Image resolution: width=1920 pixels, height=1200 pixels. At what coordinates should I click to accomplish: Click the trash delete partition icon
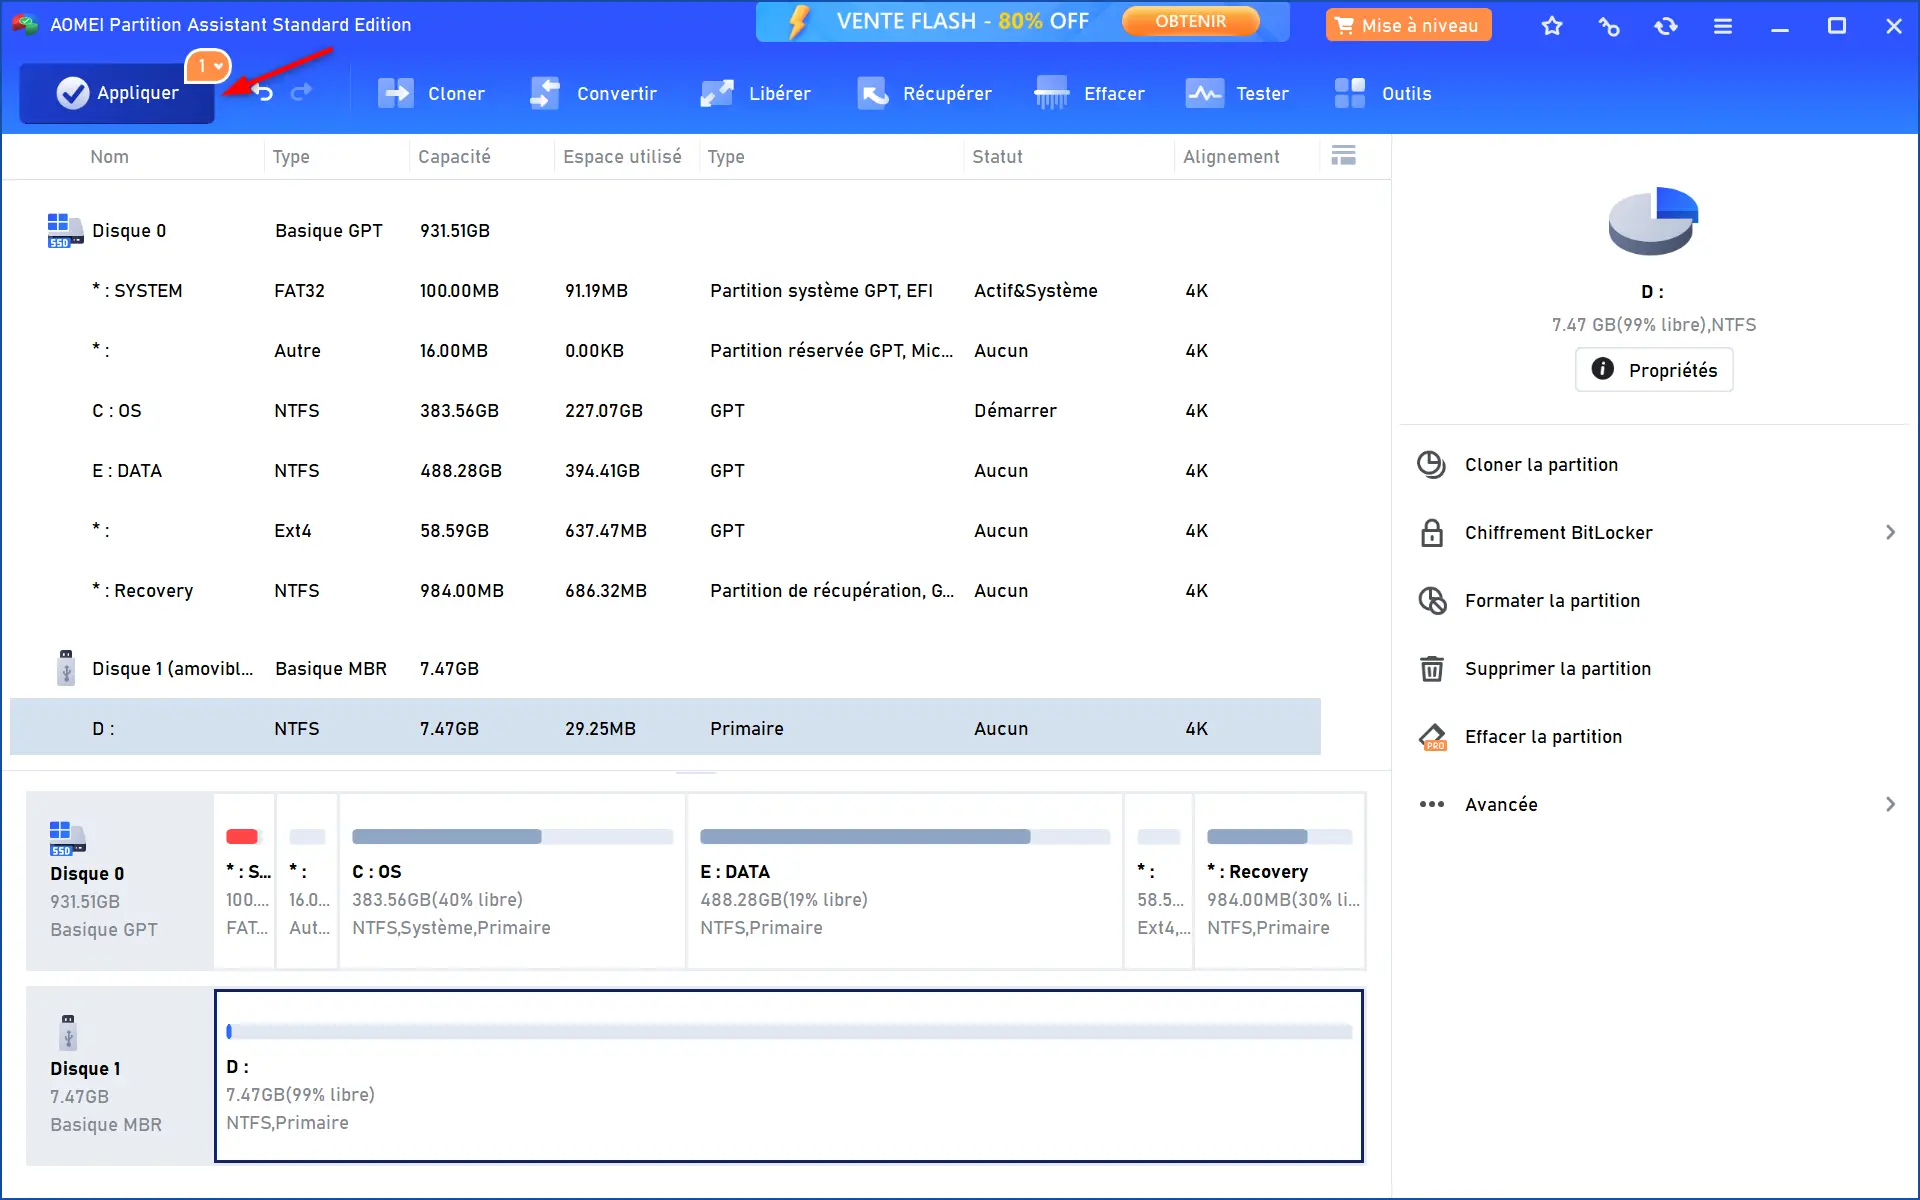1432,669
